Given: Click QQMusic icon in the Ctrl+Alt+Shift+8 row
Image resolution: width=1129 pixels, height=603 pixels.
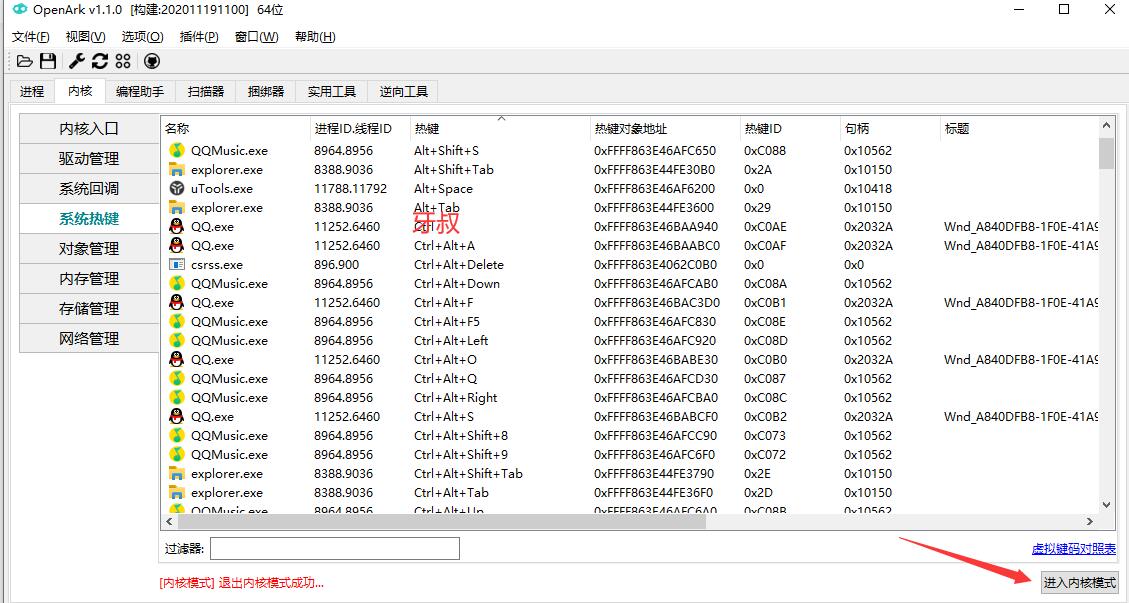Looking at the screenshot, I should (176, 435).
